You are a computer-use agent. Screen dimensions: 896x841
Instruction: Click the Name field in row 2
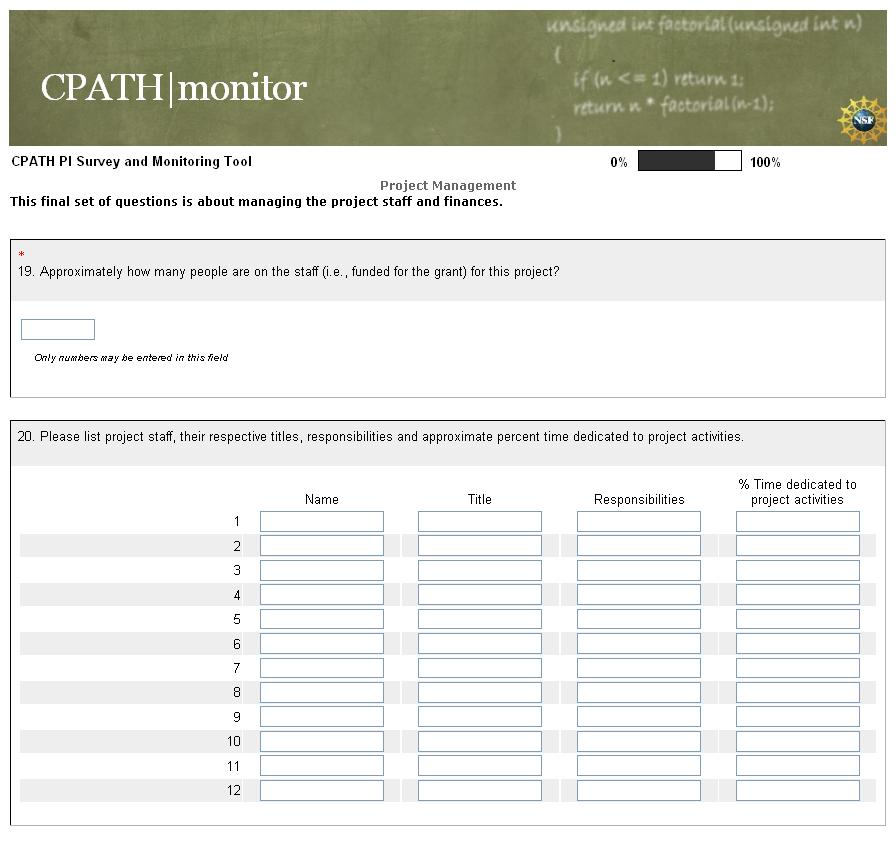tap(322, 546)
